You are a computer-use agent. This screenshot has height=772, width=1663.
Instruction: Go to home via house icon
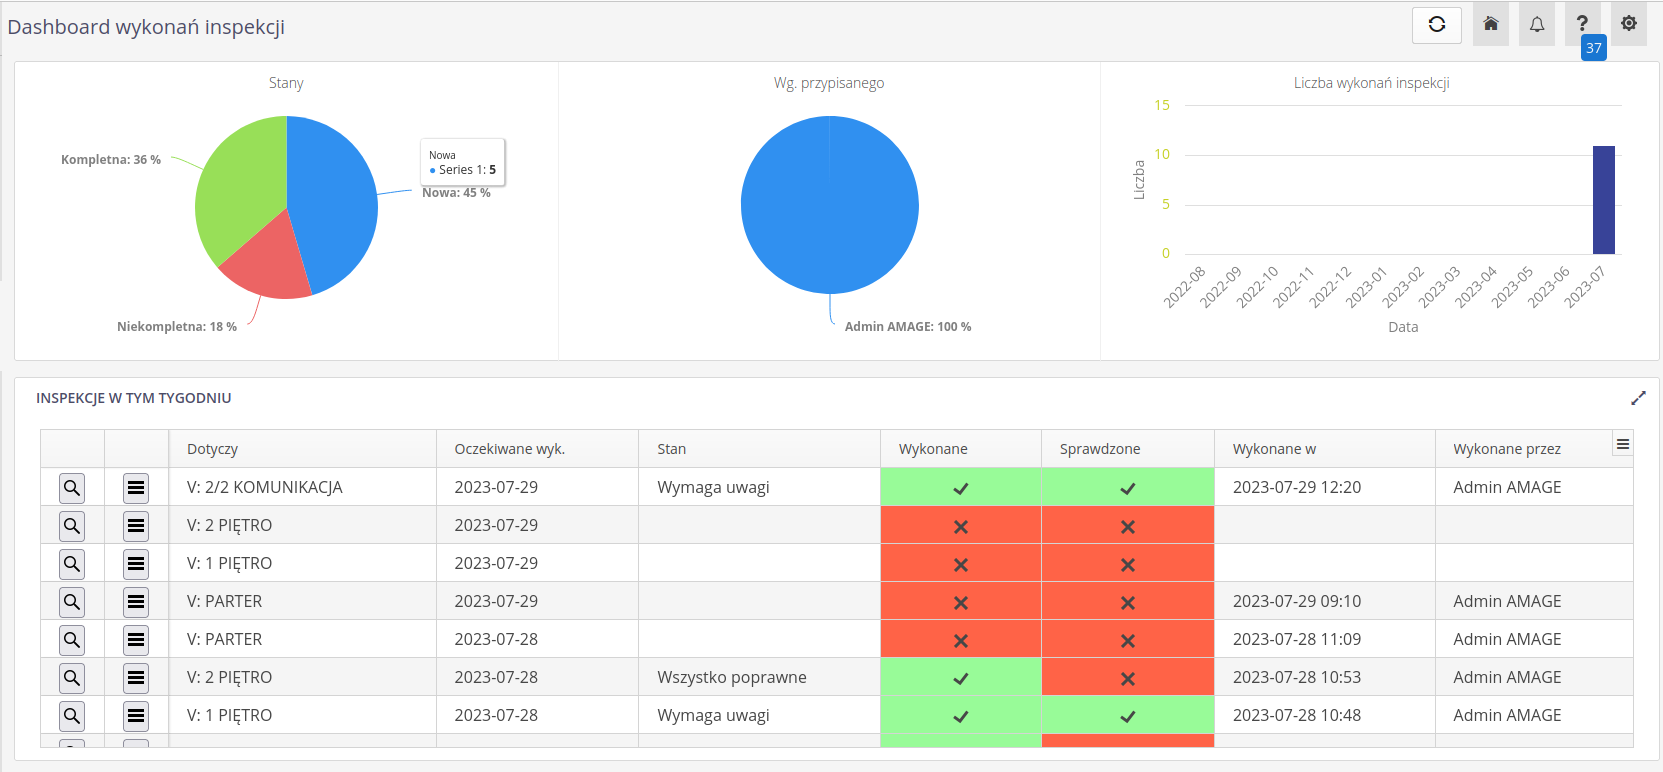click(1491, 24)
